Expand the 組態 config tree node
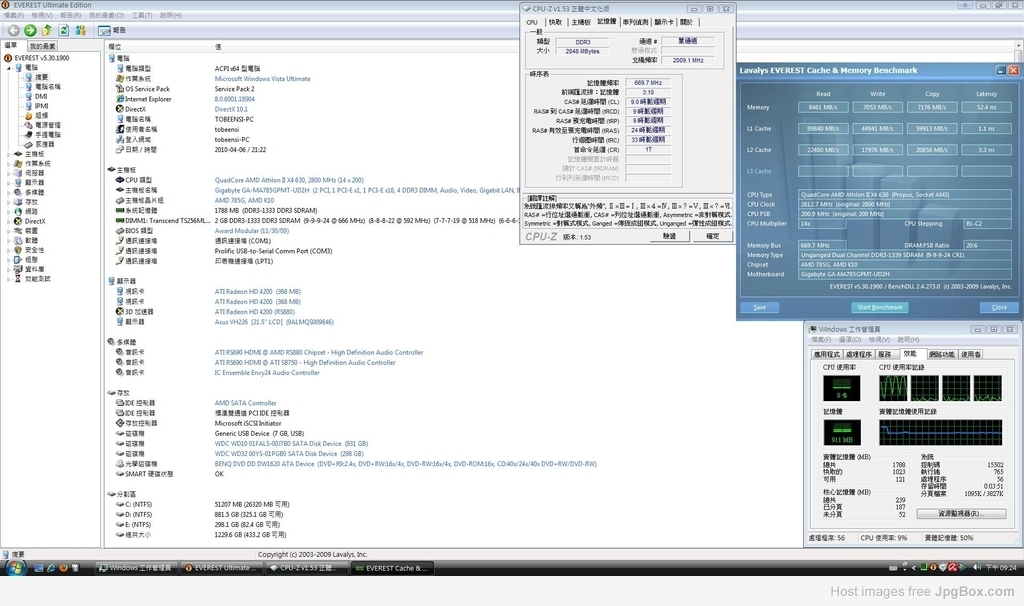The image size is (1024, 606). pyautogui.click(x=8, y=259)
